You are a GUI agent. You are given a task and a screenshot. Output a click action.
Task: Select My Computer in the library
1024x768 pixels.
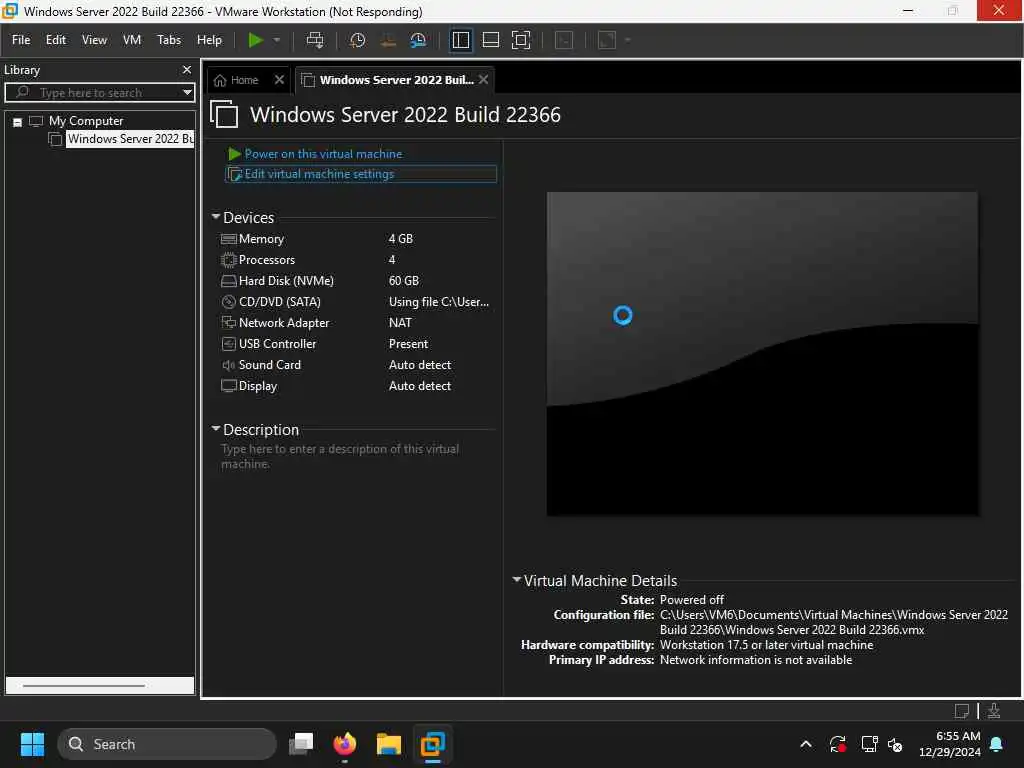[86, 121]
